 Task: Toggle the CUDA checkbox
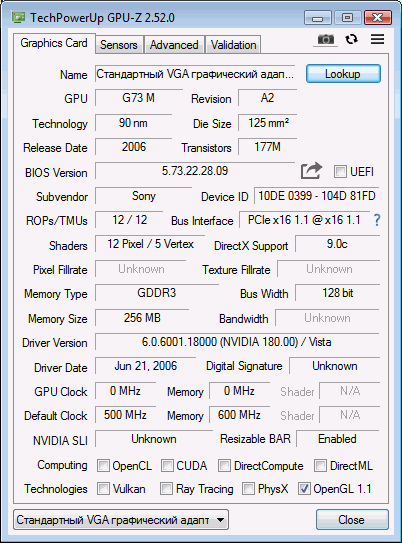167,466
